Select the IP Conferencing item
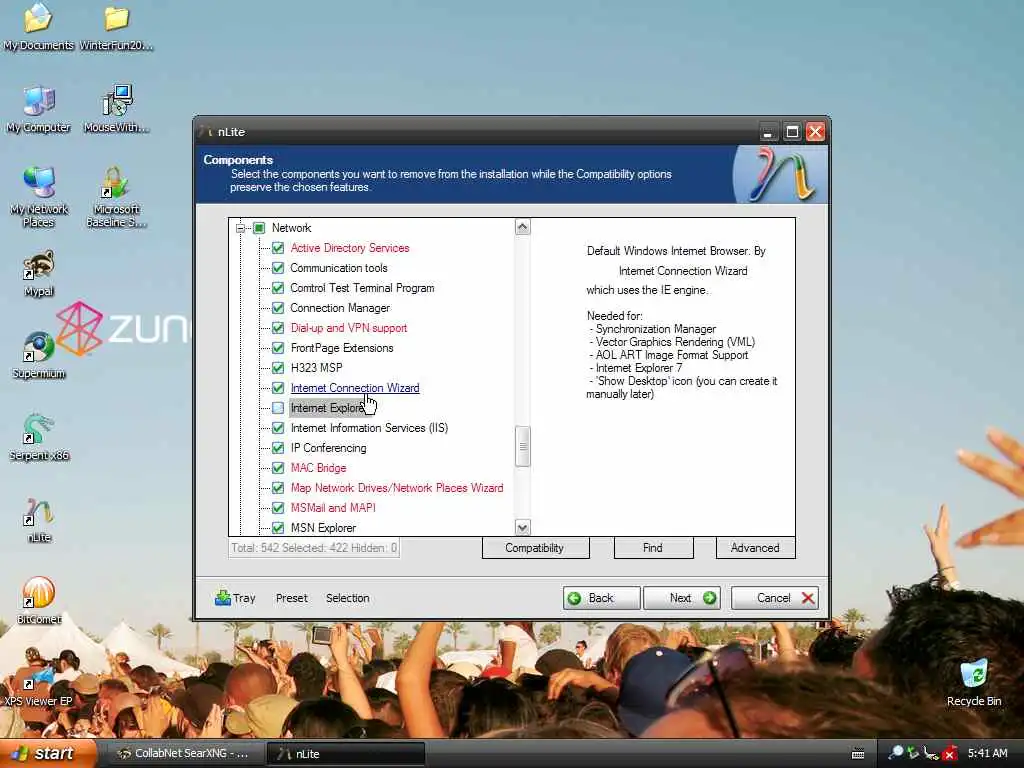Image resolution: width=1024 pixels, height=768 pixels. pyautogui.click(x=328, y=448)
